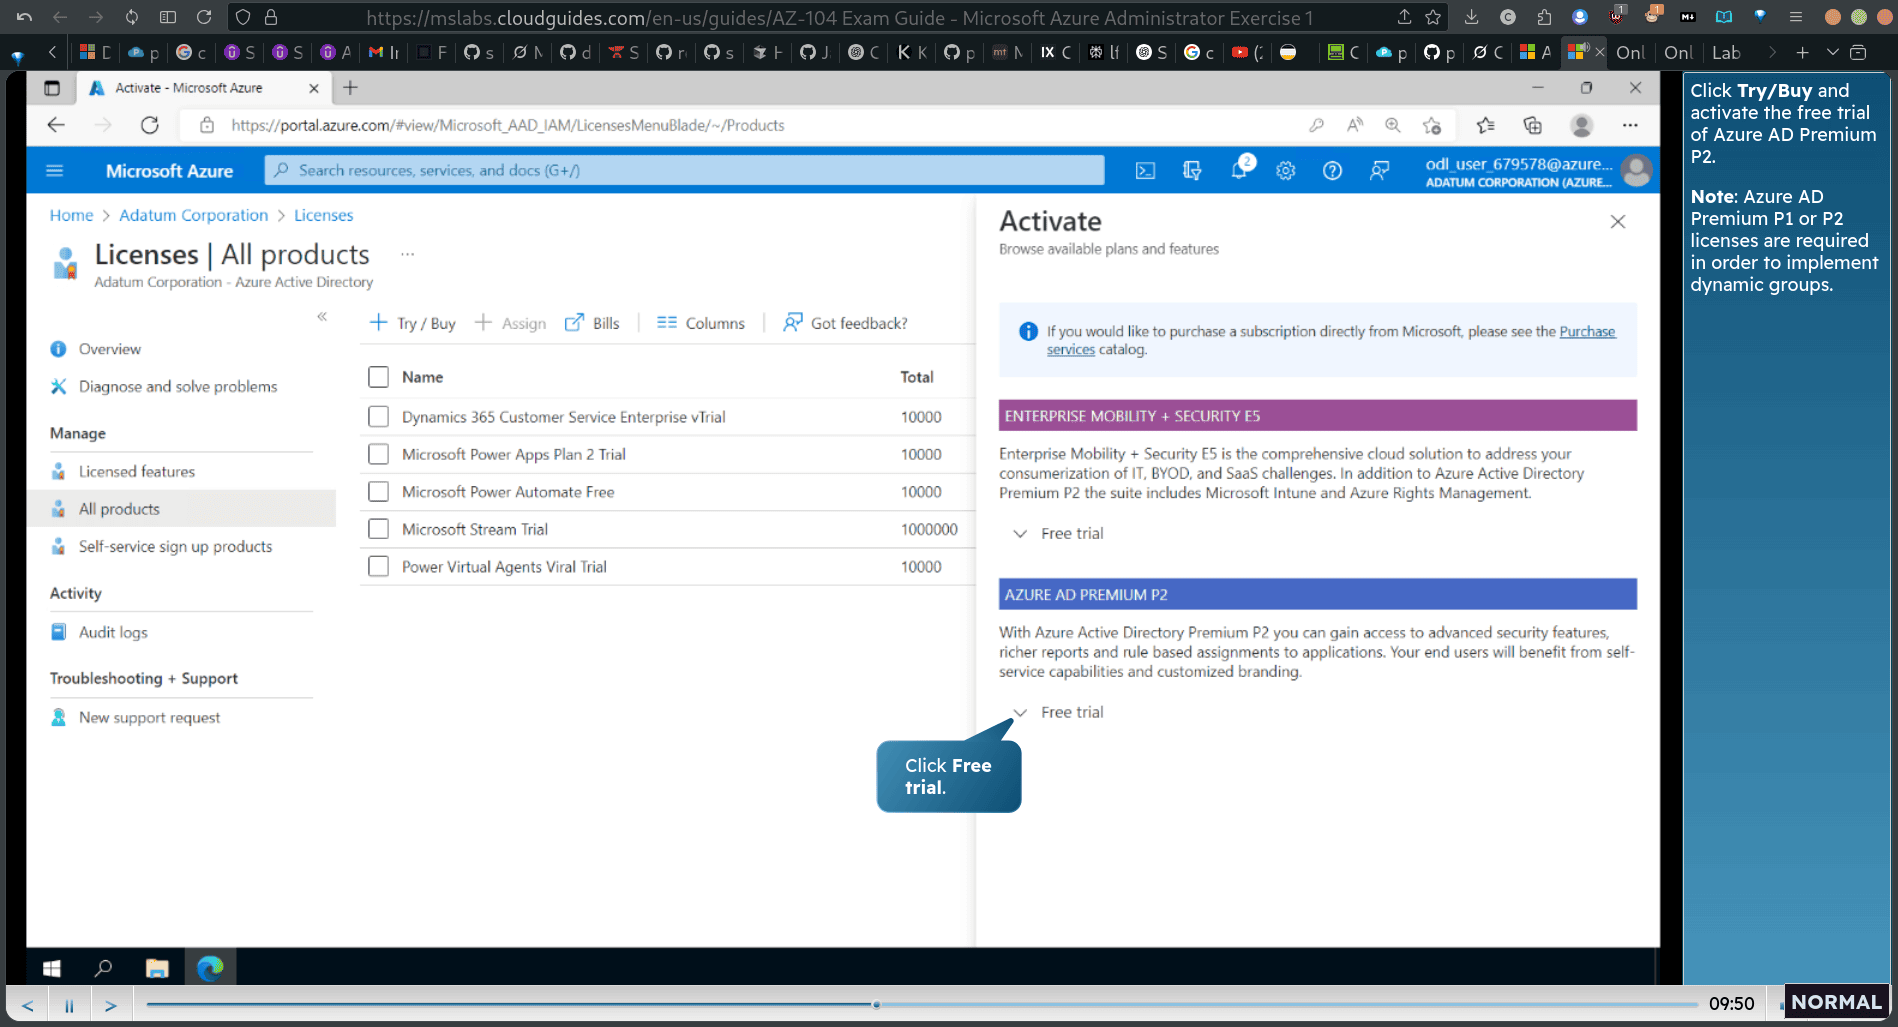Viewport: 1898px width, 1027px height.
Task: Bookmark page with outer browser star
Action: pyautogui.click(x=1433, y=17)
